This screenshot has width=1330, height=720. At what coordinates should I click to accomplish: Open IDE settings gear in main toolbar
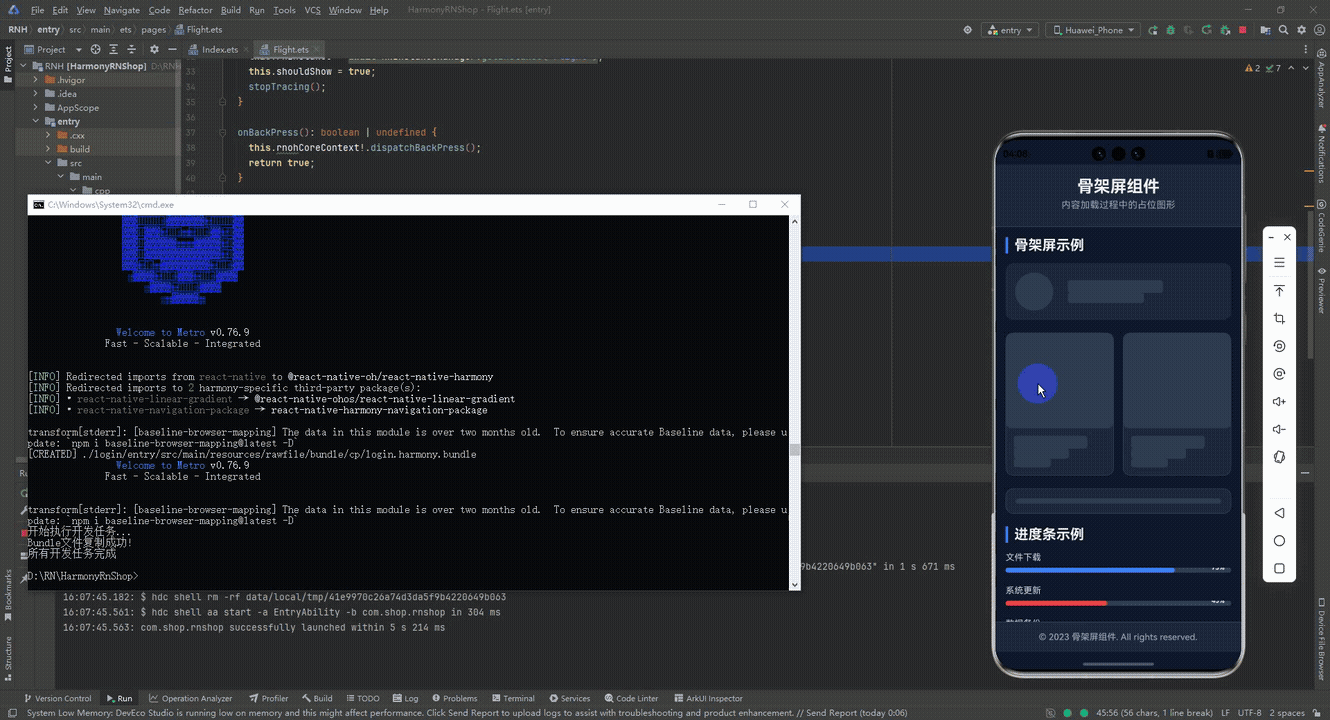click(1302, 30)
